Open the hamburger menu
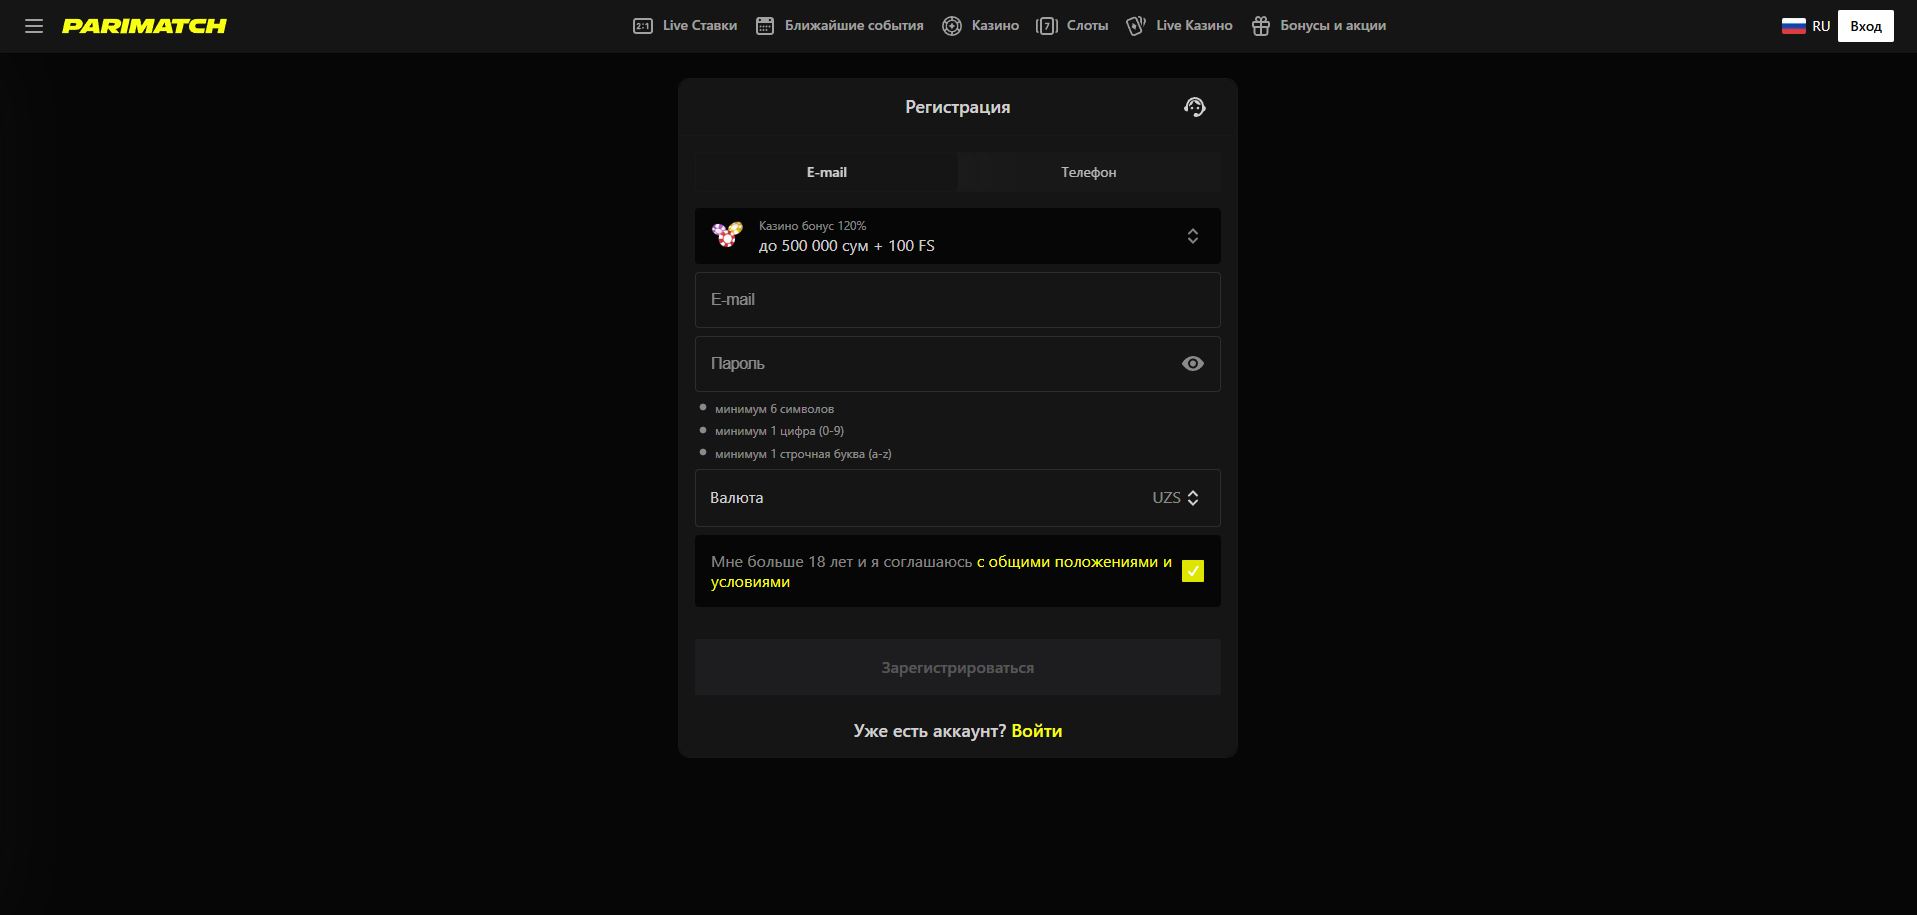 coord(34,26)
